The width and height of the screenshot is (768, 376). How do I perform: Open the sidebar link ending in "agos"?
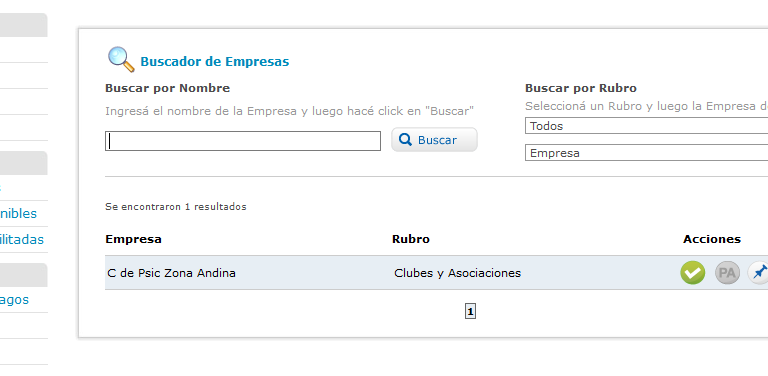click(14, 300)
